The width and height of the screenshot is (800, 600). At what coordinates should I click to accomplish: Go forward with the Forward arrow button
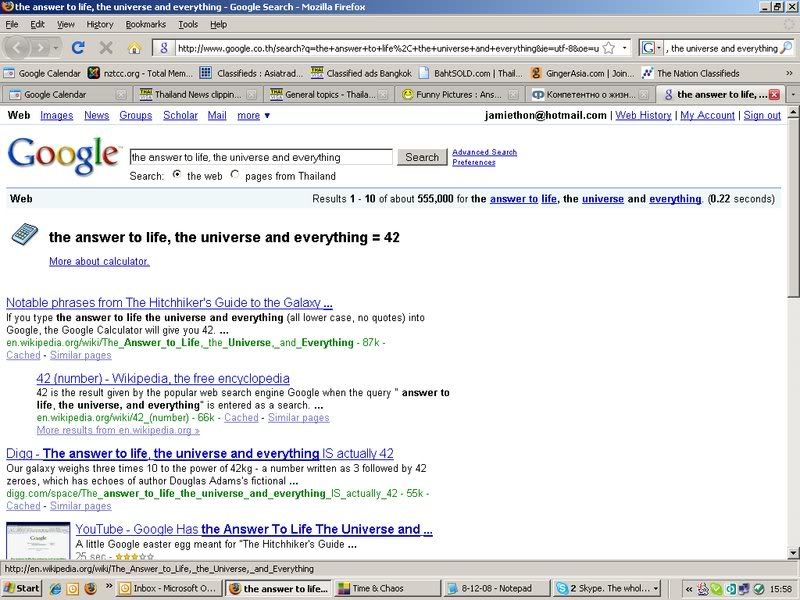point(40,48)
